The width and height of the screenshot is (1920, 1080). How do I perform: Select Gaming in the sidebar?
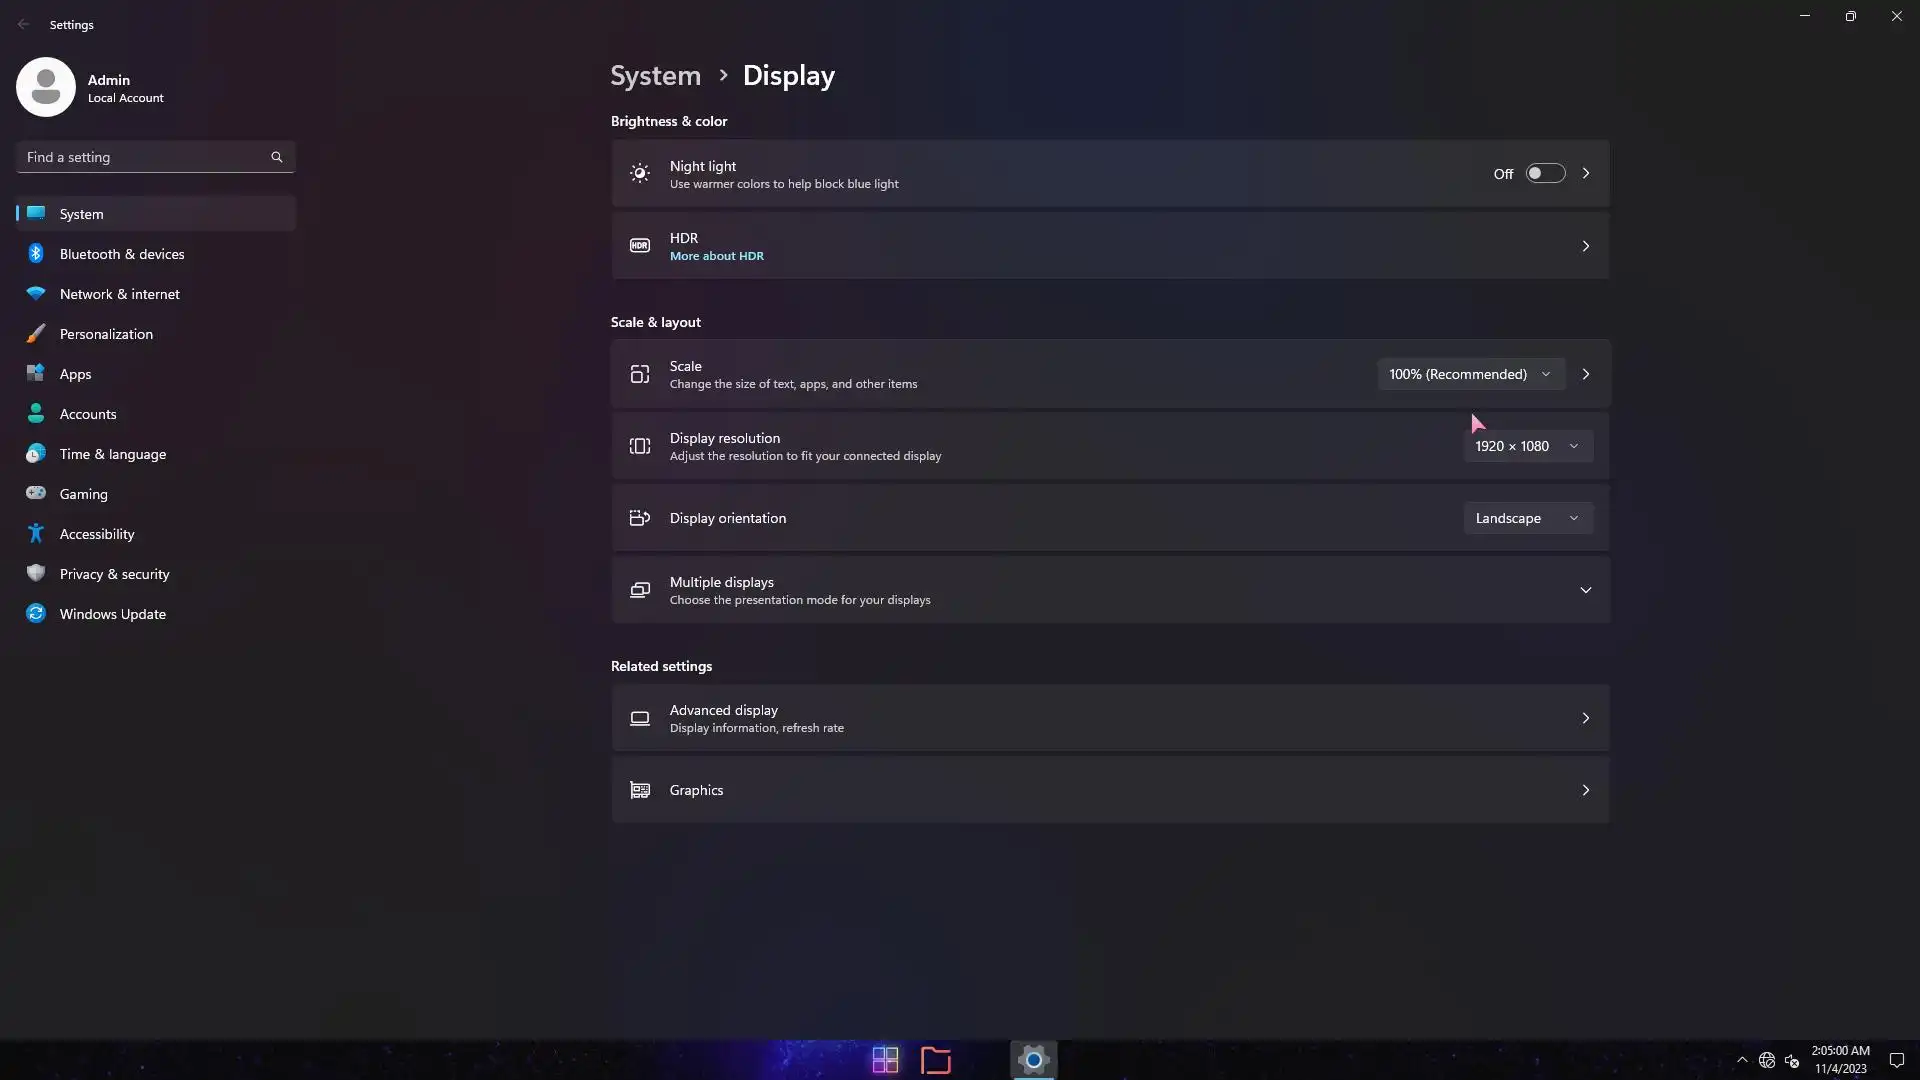coord(84,494)
